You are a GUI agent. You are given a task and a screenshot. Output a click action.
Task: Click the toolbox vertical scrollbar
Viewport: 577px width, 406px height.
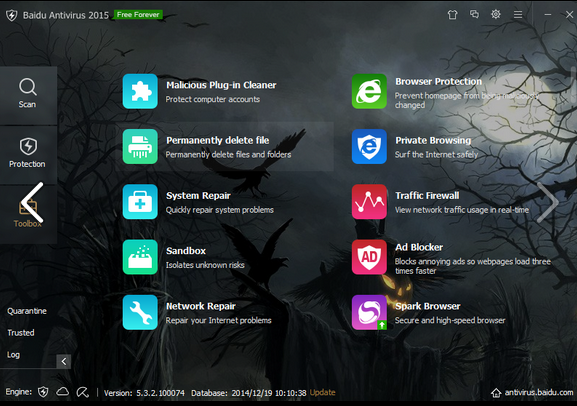[x=573, y=85]
